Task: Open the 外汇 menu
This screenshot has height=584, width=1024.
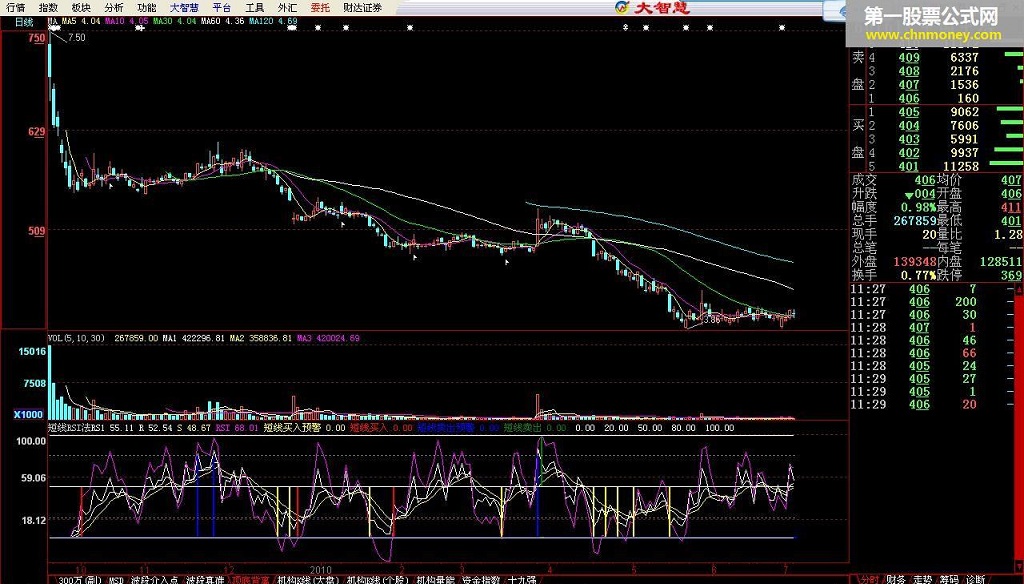Action: point(287,7)
